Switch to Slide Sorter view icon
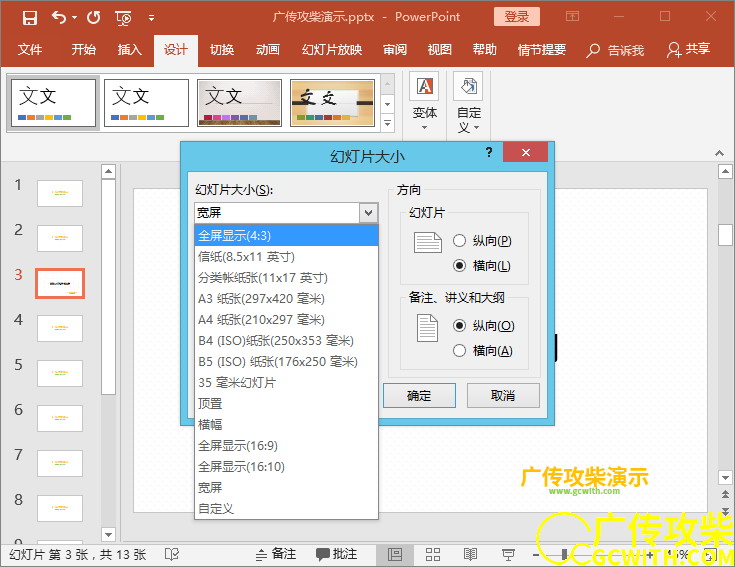 tap(433, 555)
